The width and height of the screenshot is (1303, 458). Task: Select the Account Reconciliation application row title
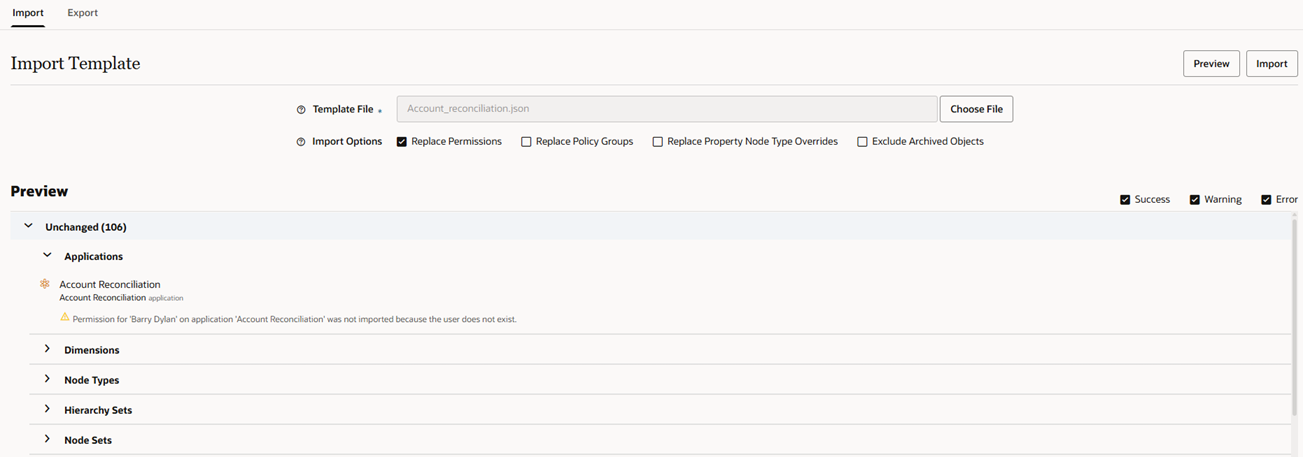pos(110,285)
